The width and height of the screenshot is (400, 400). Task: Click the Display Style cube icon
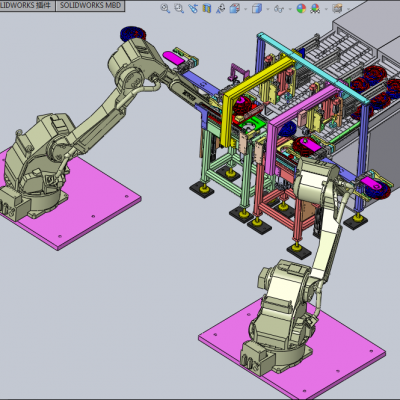(x=257, y=8)
